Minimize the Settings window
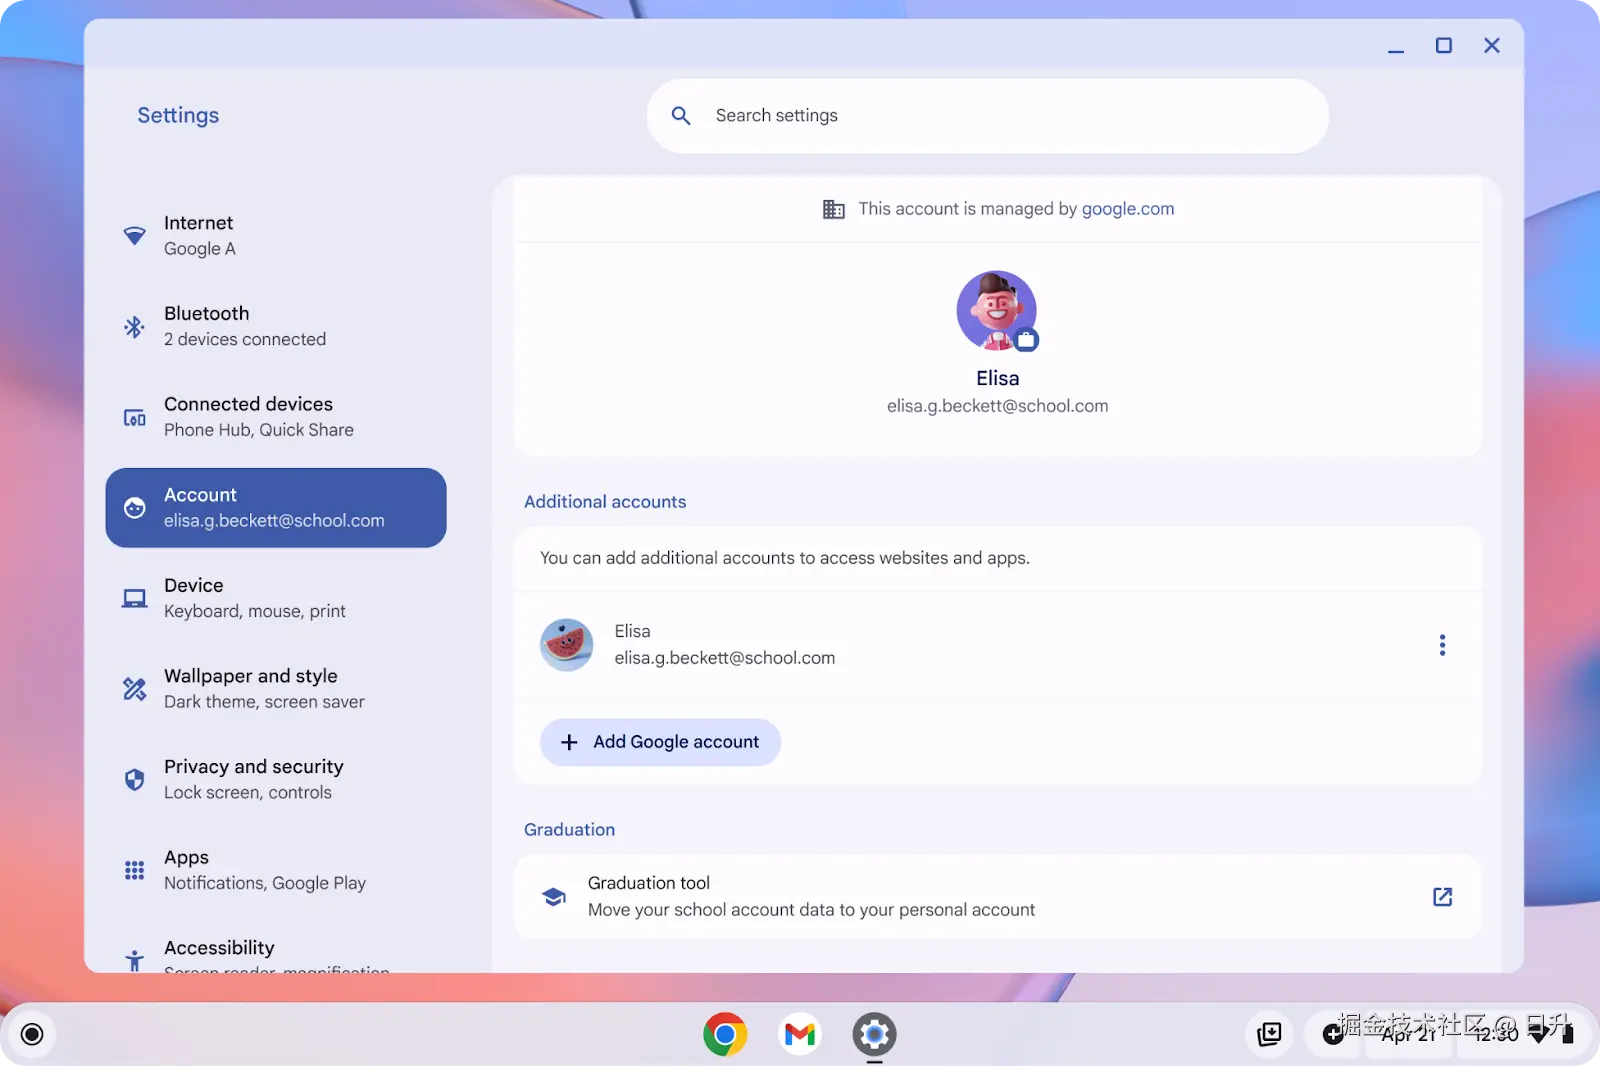The image size is (1600, 1066). coord(1396,46)
